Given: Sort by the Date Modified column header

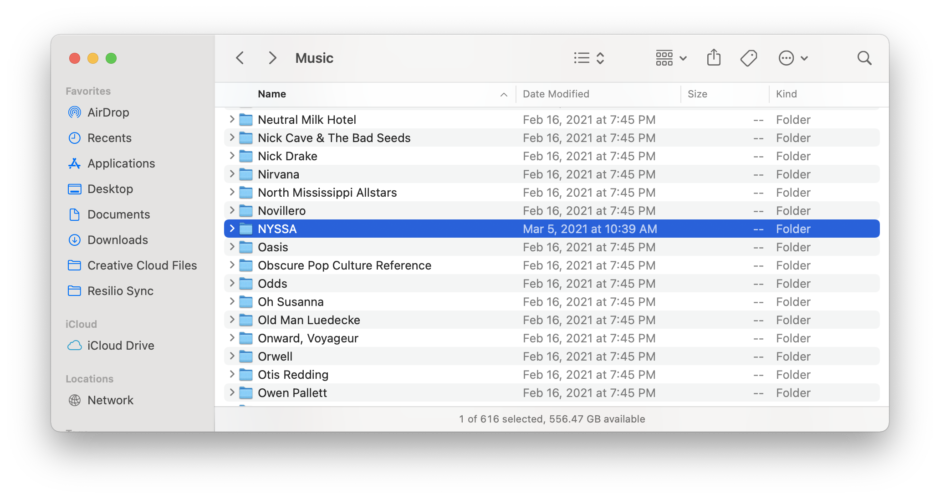Looking at the screenshot, I should tap(556, 94).
